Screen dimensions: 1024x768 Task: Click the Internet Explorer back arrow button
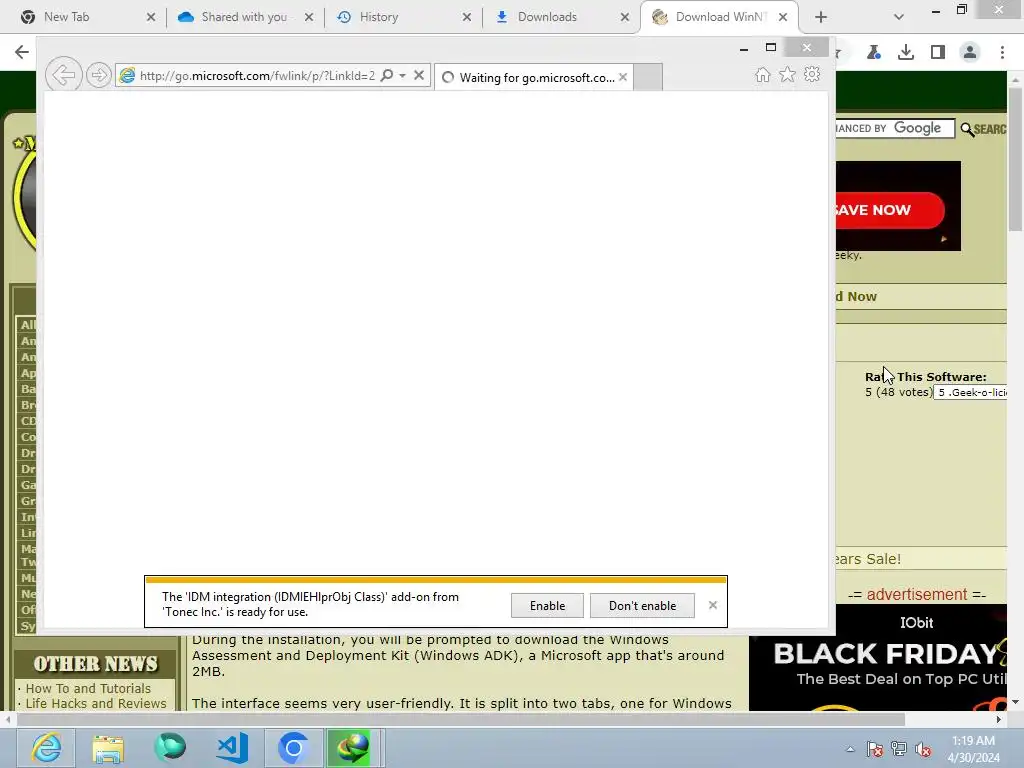63,75
